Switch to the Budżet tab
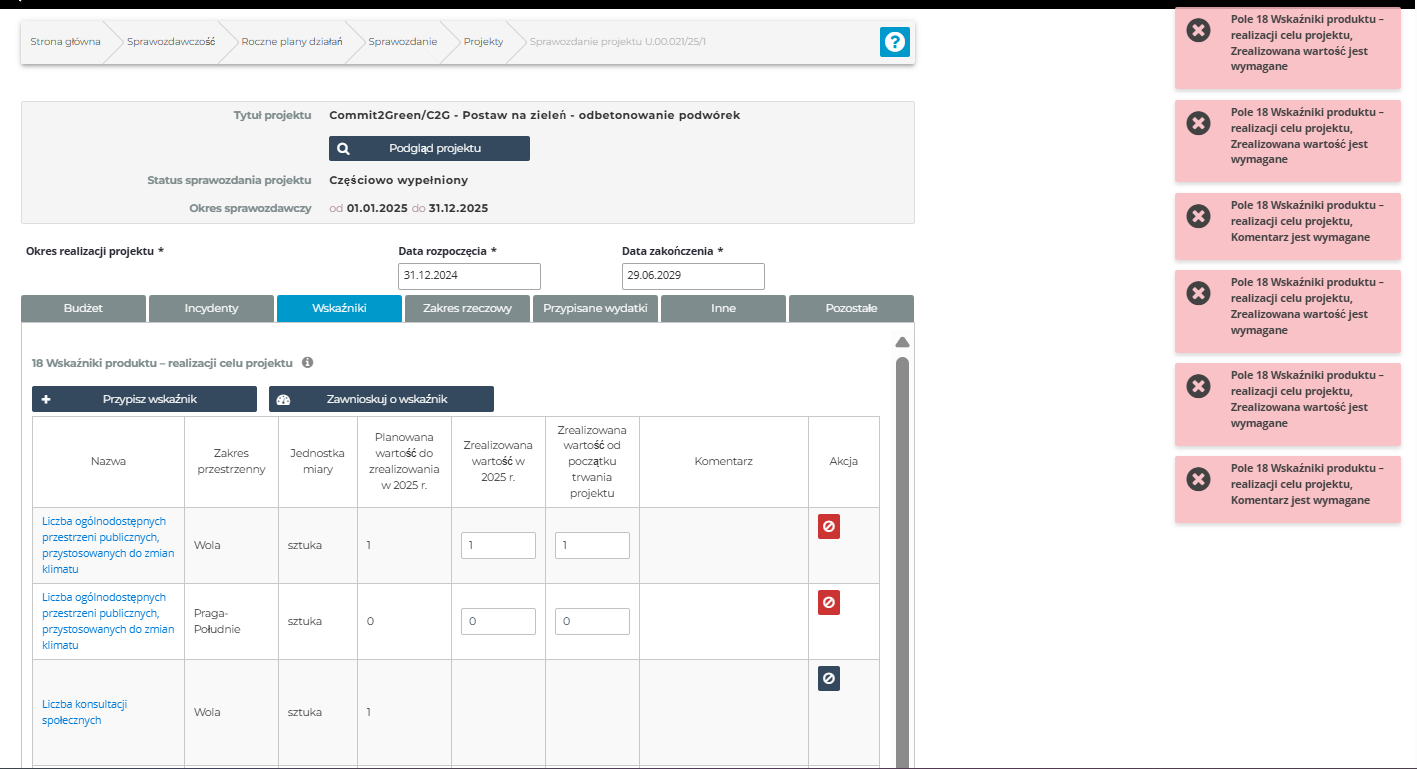 [83, 308]
